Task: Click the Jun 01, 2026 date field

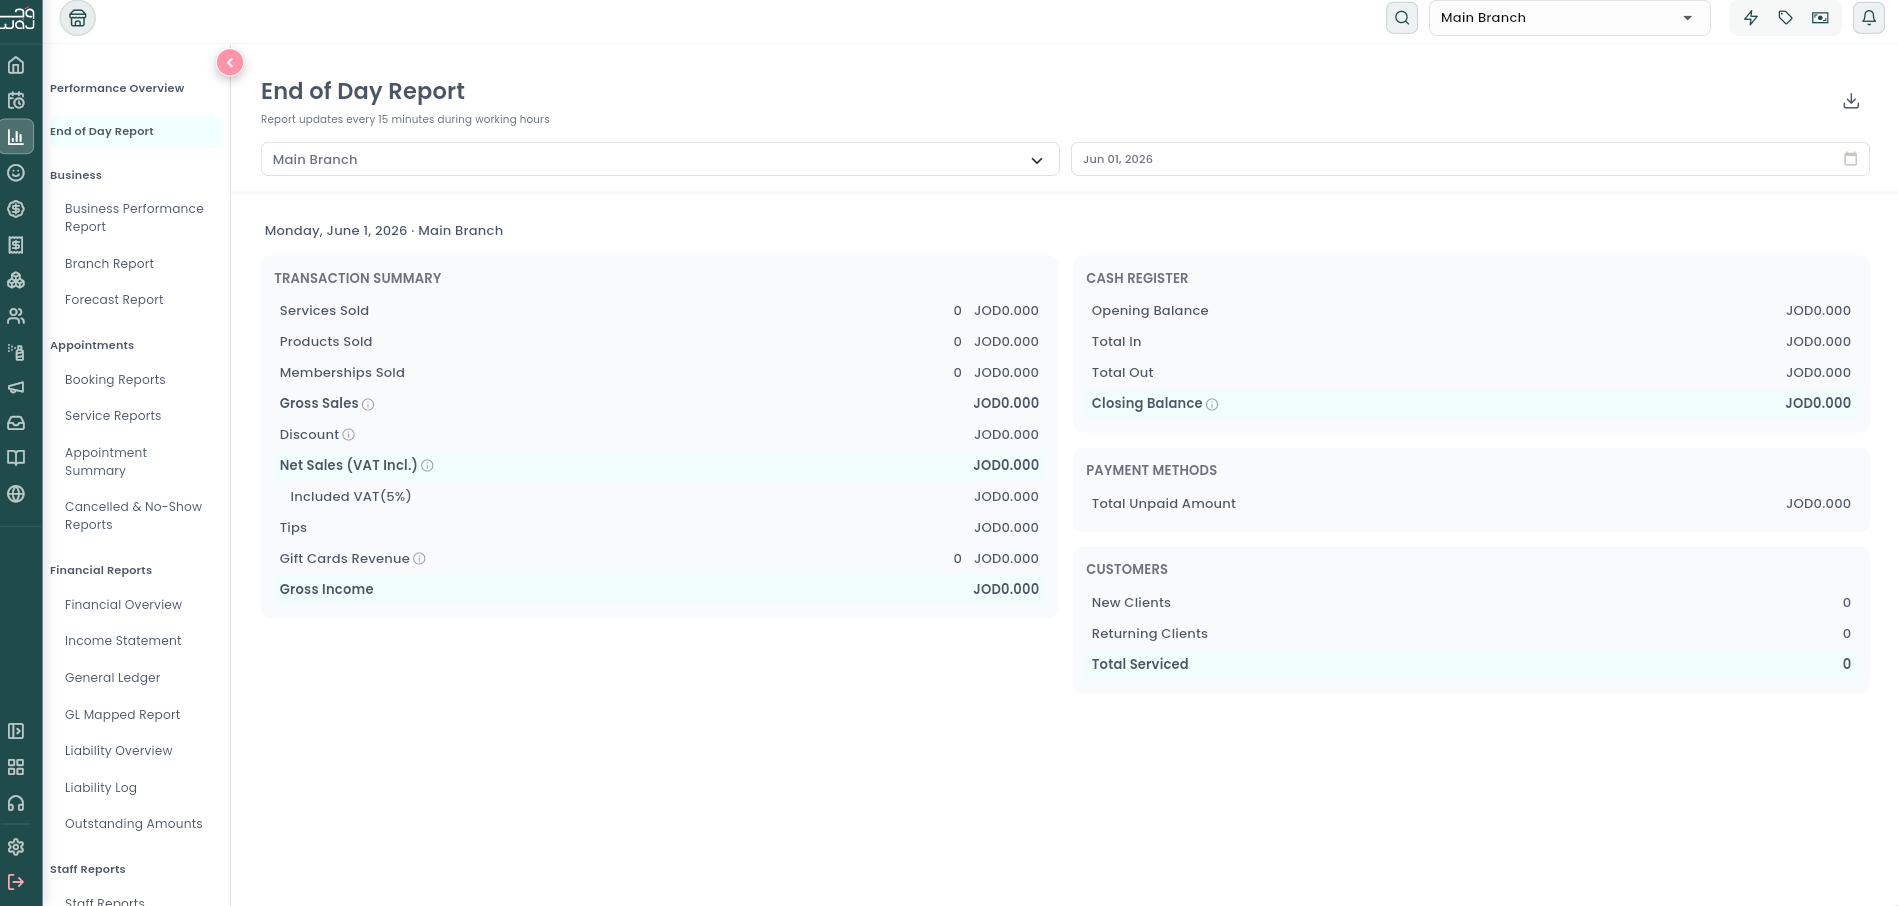Action: pyautogui.click(x=1470, y=159)
